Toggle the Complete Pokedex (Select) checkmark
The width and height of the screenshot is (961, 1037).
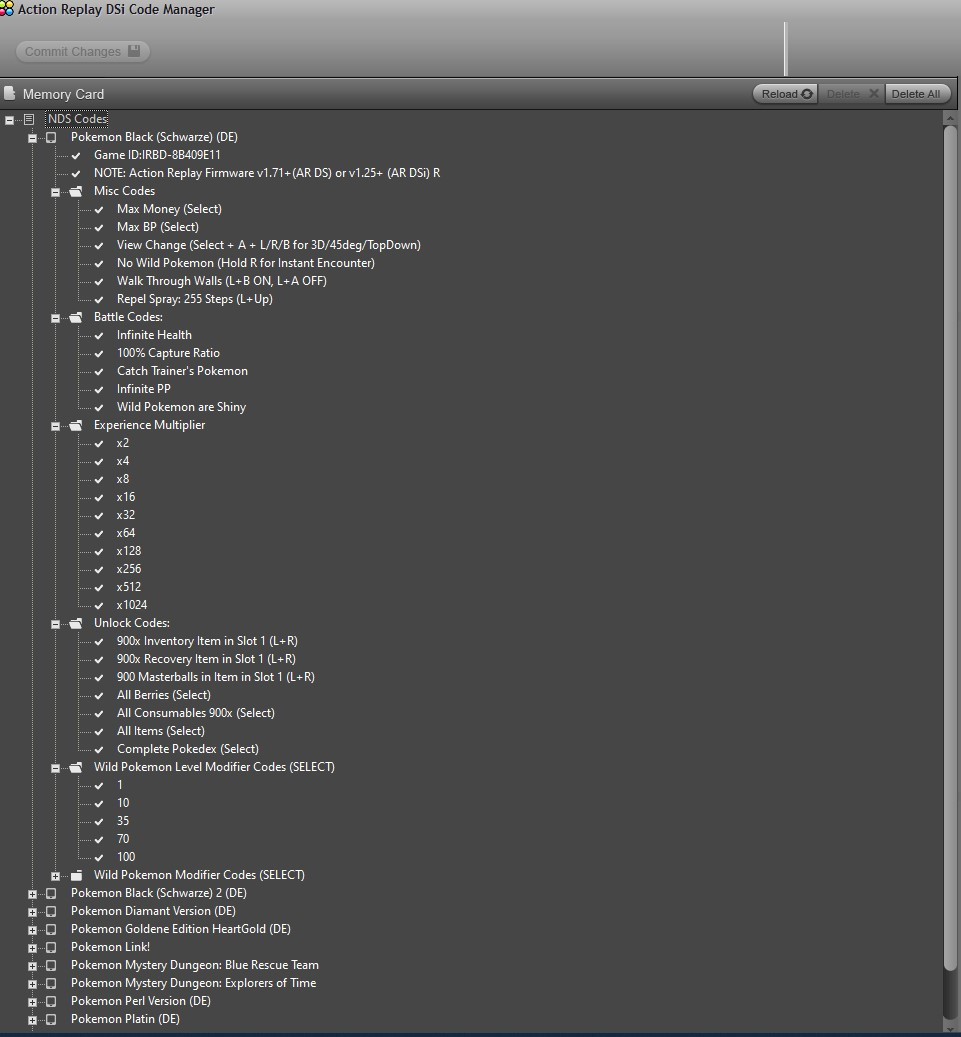[99, 749]
